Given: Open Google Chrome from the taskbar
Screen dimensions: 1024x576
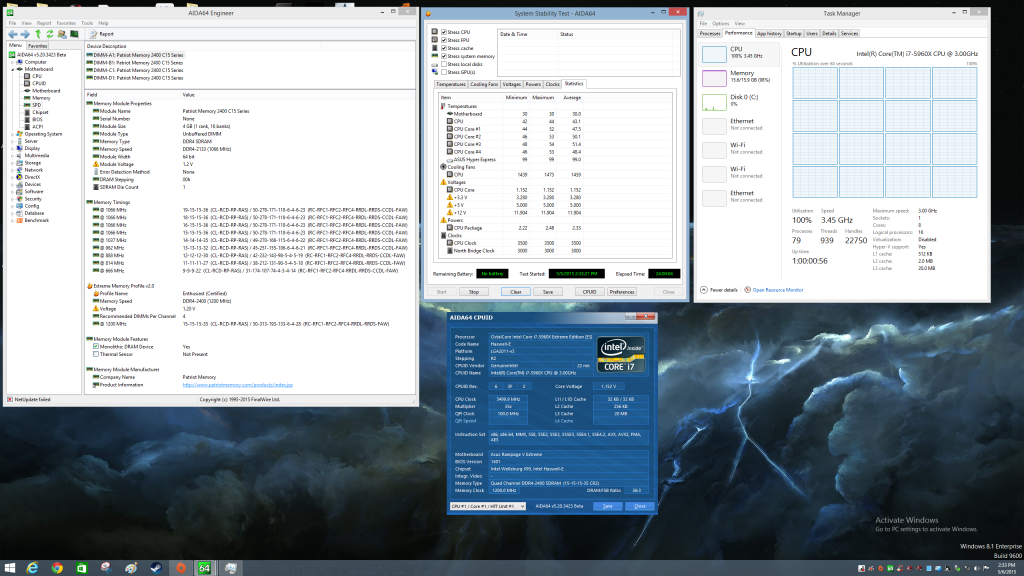Looking at the screenshot, I should tap(57, 568).
